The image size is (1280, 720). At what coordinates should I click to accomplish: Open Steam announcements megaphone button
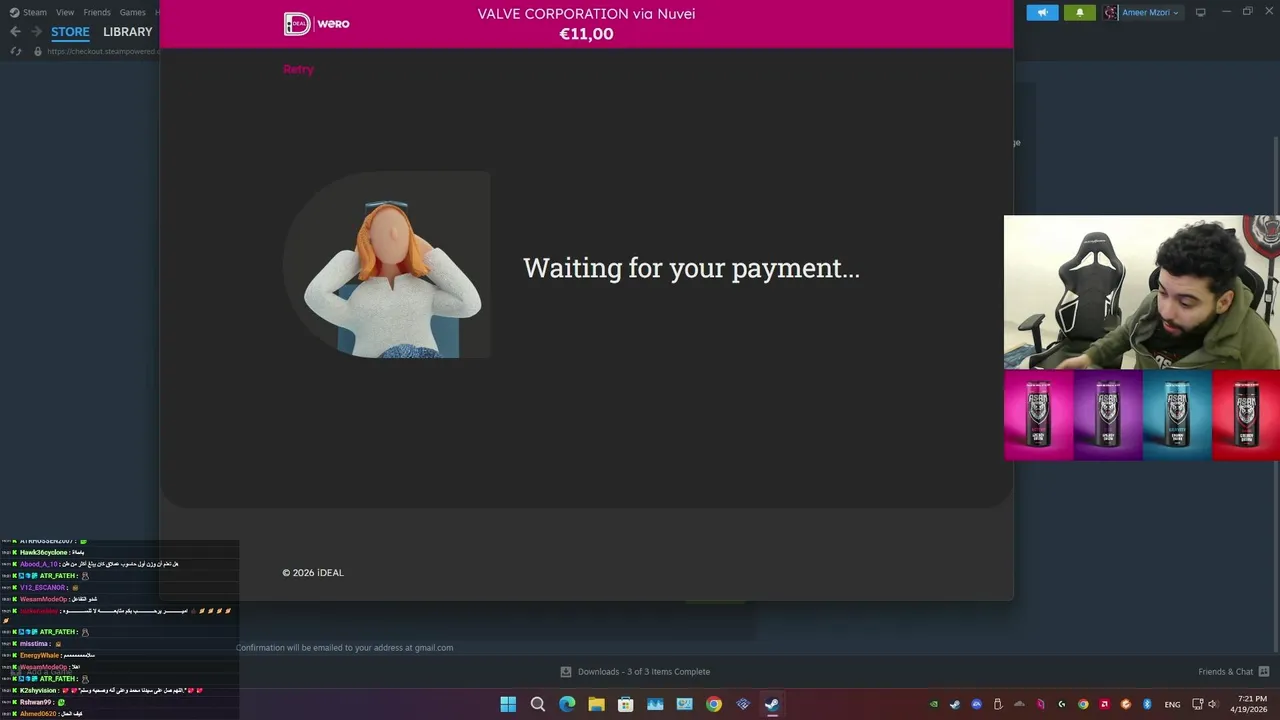click(1042, 12)
